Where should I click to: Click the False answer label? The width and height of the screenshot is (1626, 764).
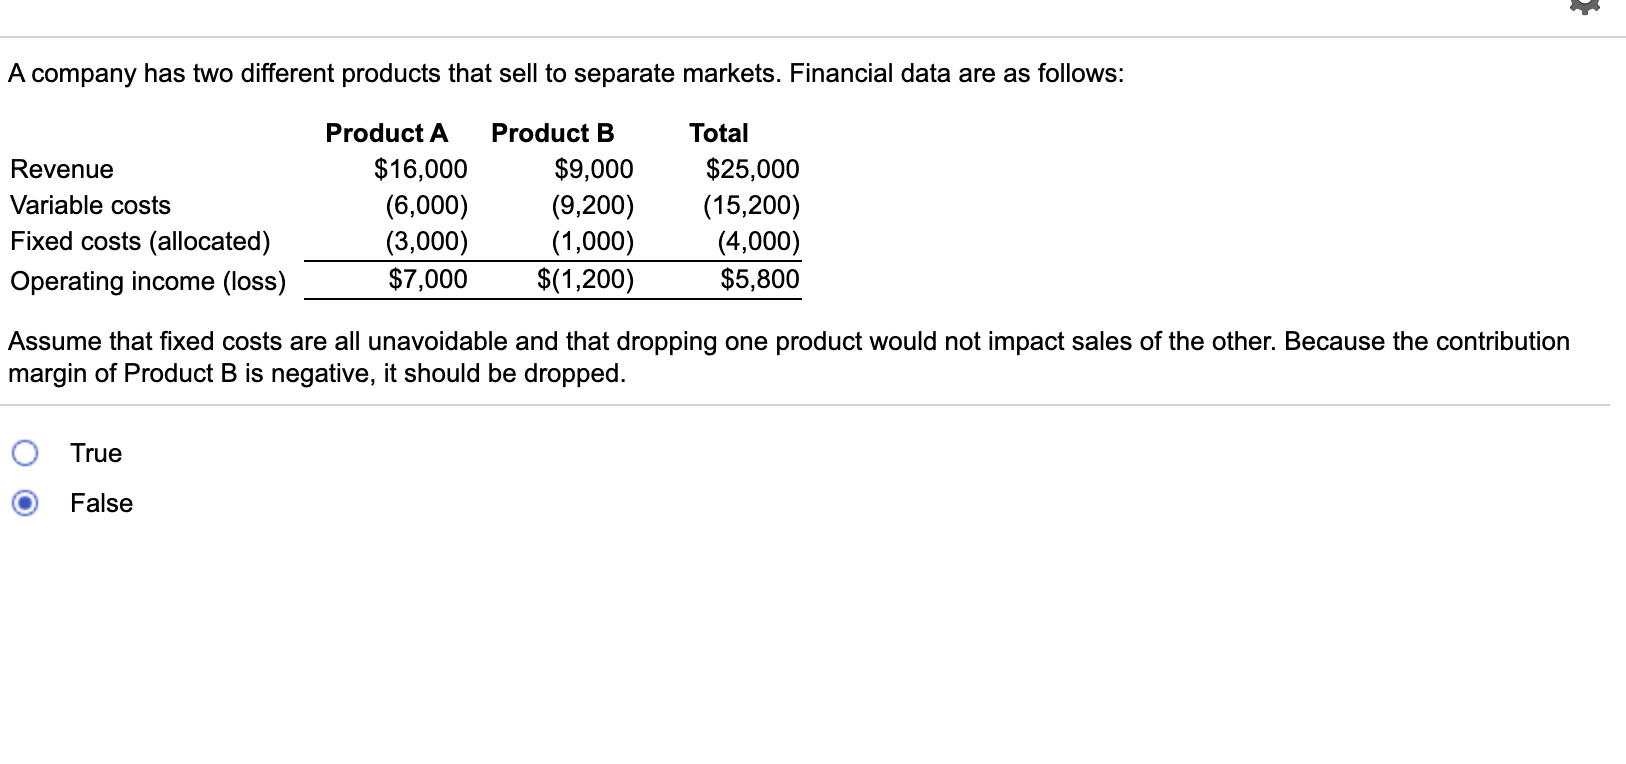101,503
